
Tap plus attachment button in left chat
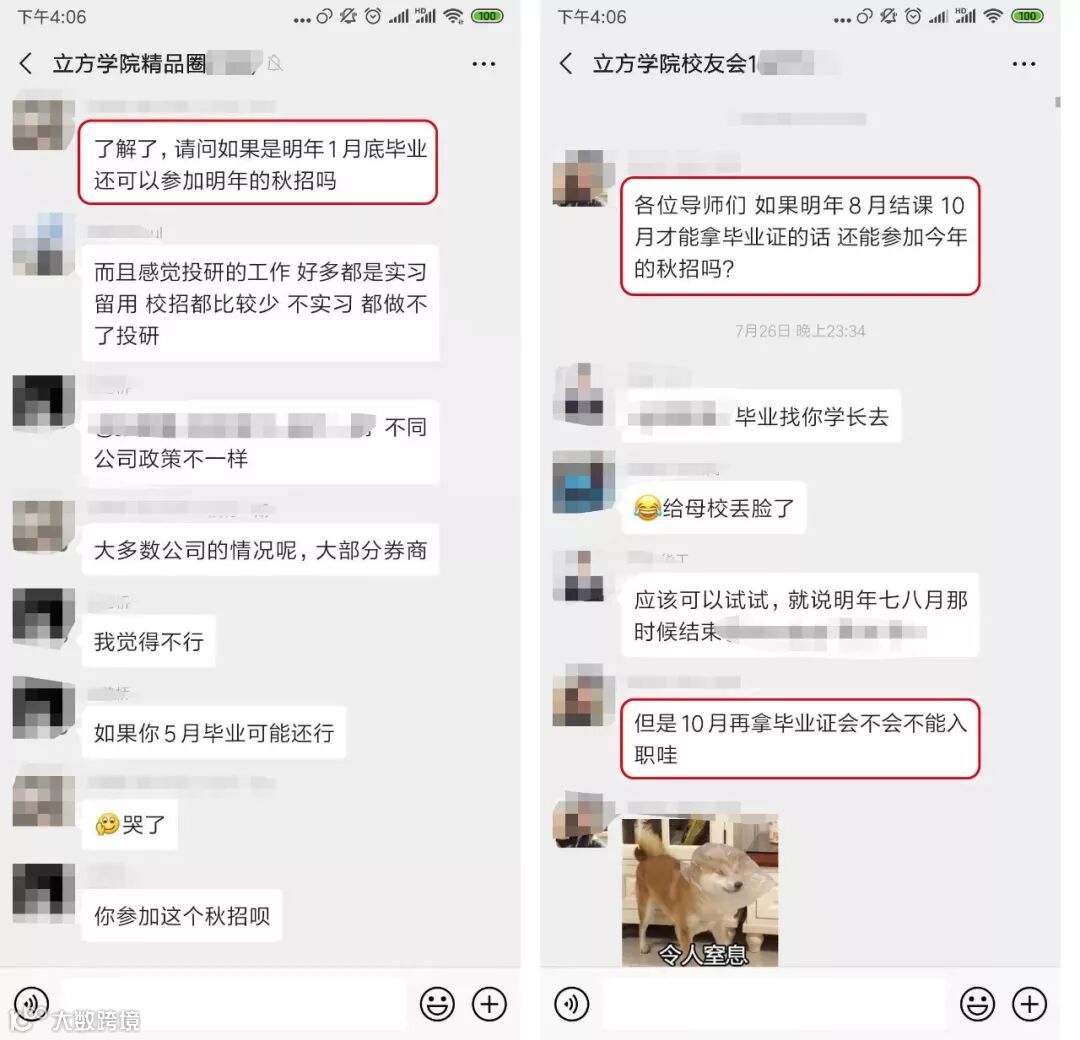(489, 1003)
